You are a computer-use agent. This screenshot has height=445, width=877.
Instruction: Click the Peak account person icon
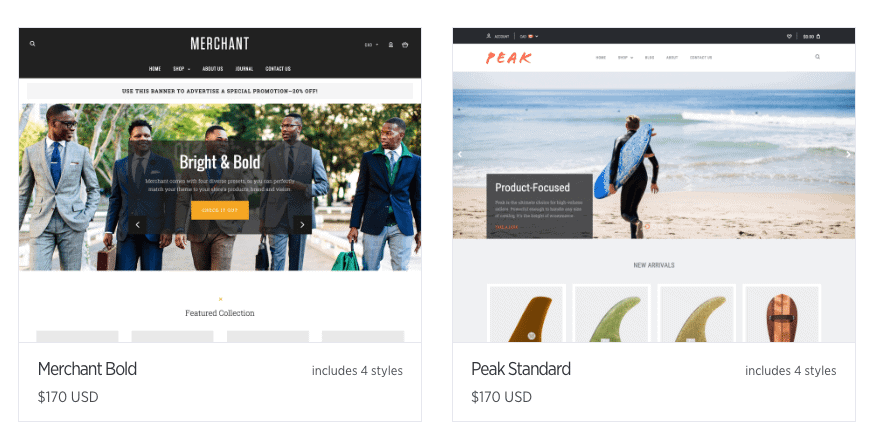point(488,36)
